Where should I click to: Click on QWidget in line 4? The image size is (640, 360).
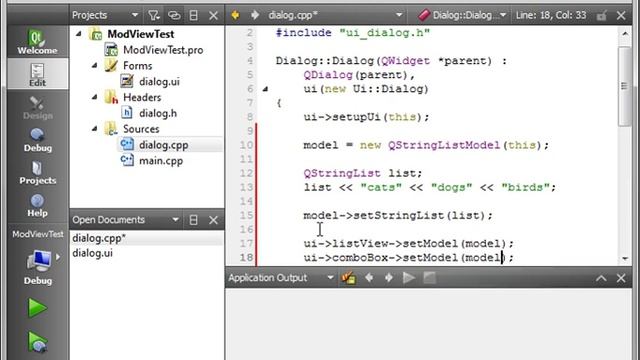(x=405, y=61)
